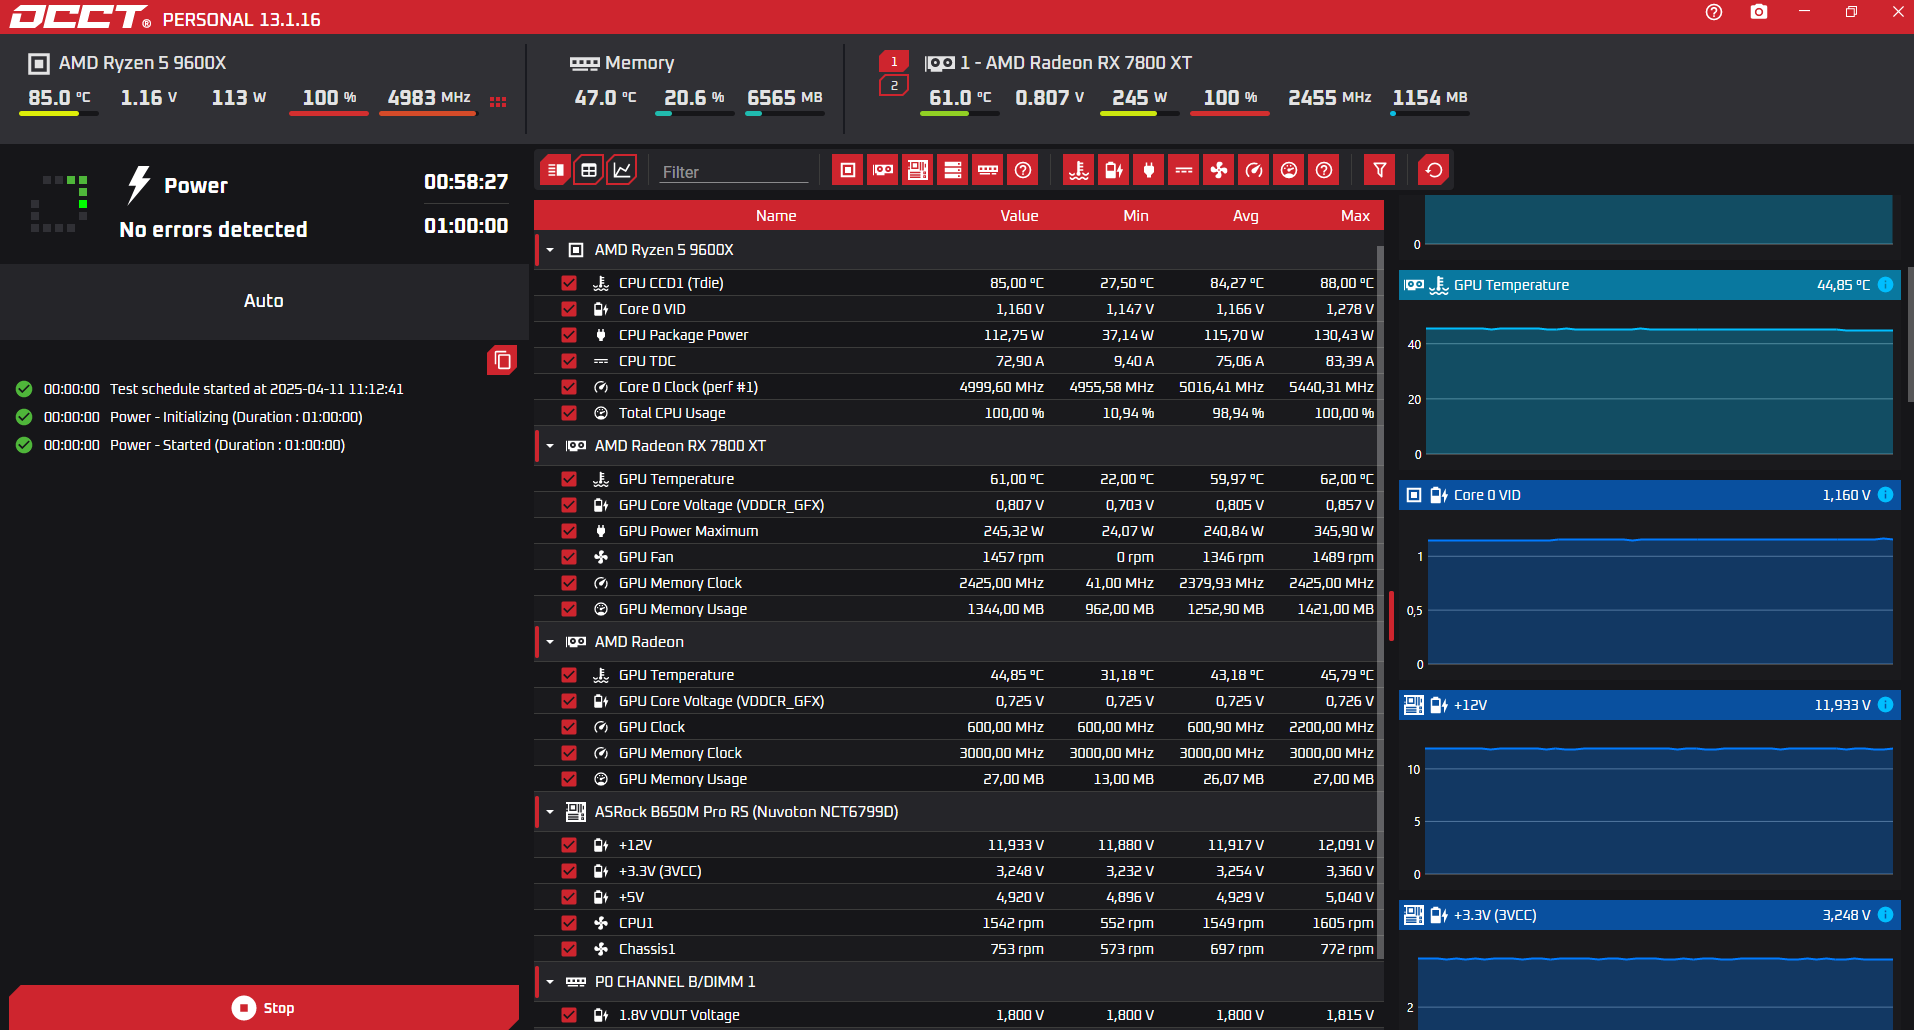1914x1030 pixels.
Task: Stop the running Power test
Action: pos(264,1007)
